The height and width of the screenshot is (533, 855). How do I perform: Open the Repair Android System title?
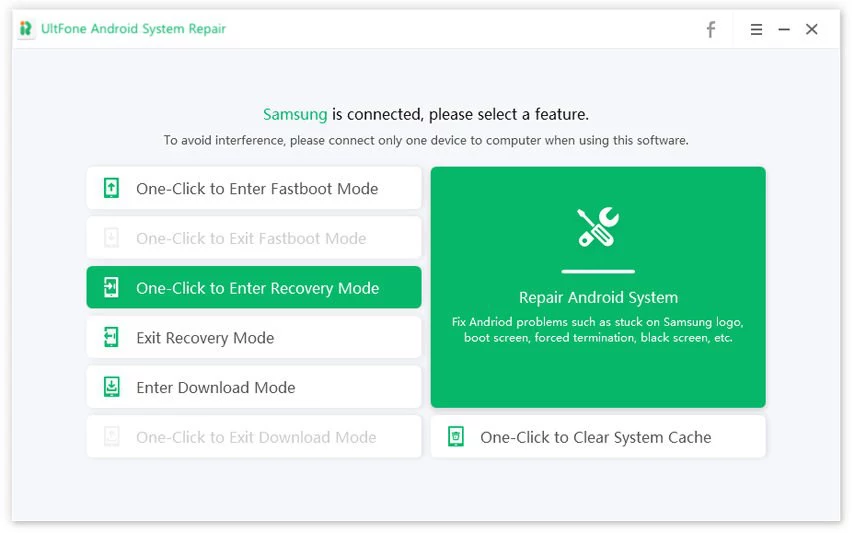click(x=598, y=297)
